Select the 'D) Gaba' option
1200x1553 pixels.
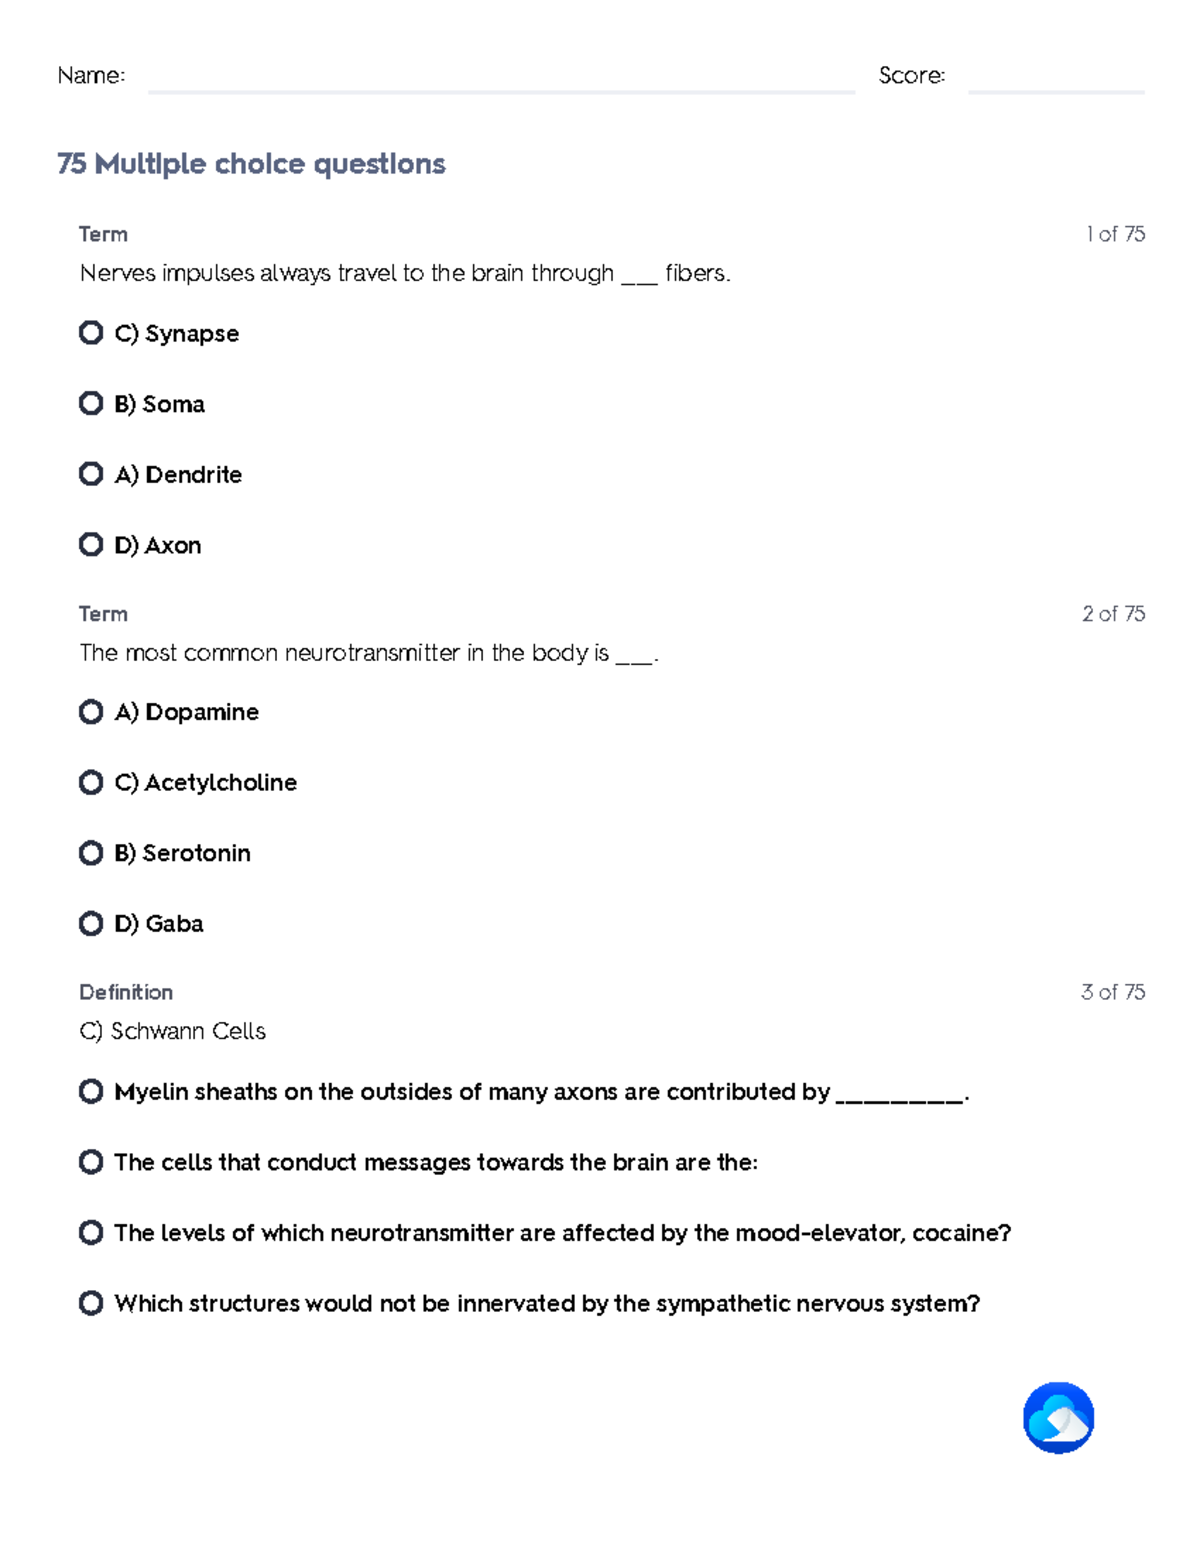(x=91, y=923)
